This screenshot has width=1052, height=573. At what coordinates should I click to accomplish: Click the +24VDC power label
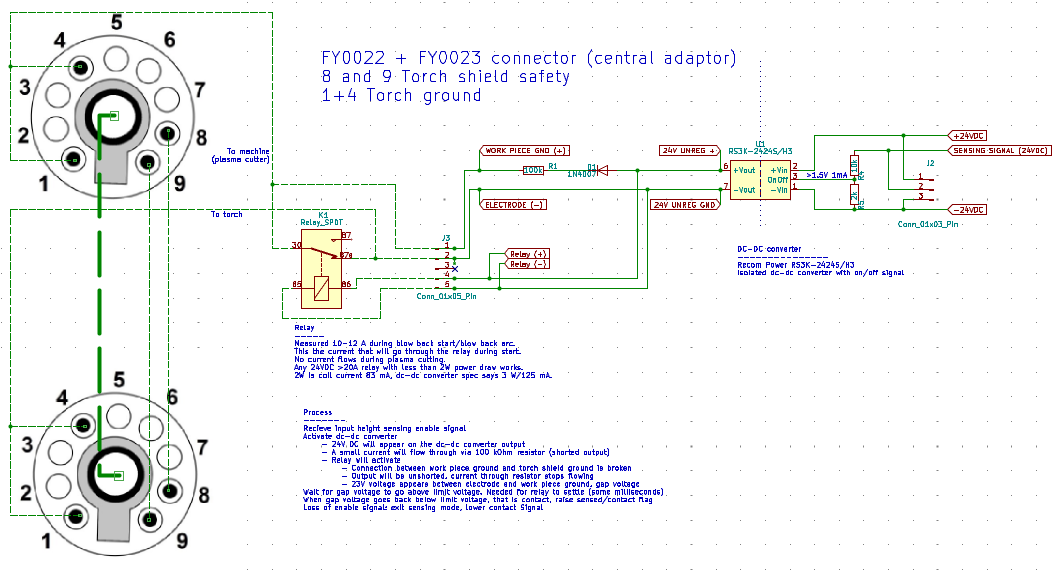[x=967, y=135]
